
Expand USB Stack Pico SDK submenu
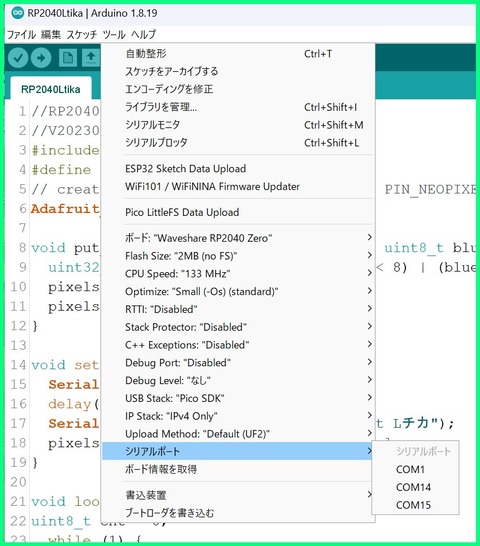238,398
